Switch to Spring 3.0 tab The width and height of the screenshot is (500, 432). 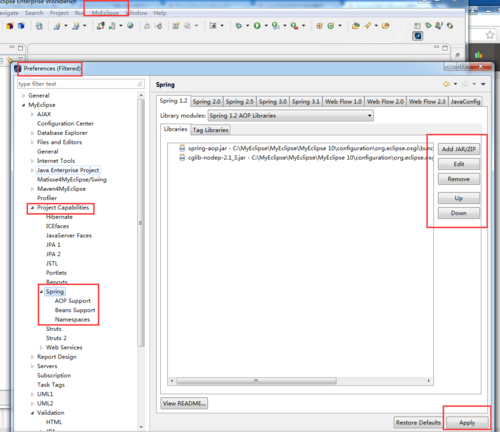(x=273, y=101)
